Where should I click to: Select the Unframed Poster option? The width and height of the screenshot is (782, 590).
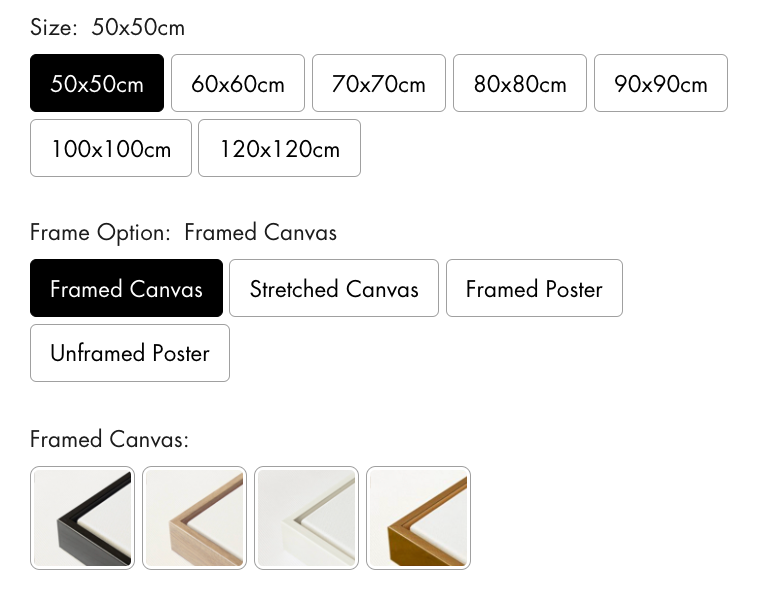tap(130, 353)
